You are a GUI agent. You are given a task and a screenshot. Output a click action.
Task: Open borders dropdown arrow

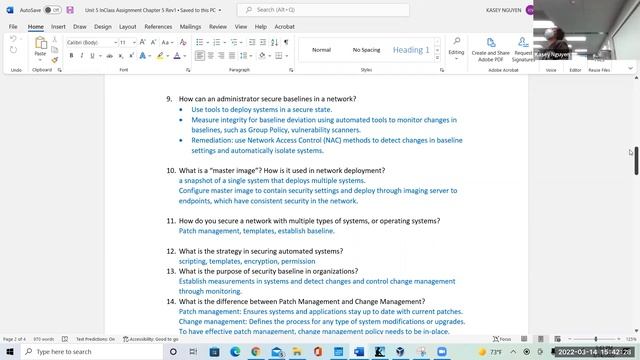tap(287, 56)
